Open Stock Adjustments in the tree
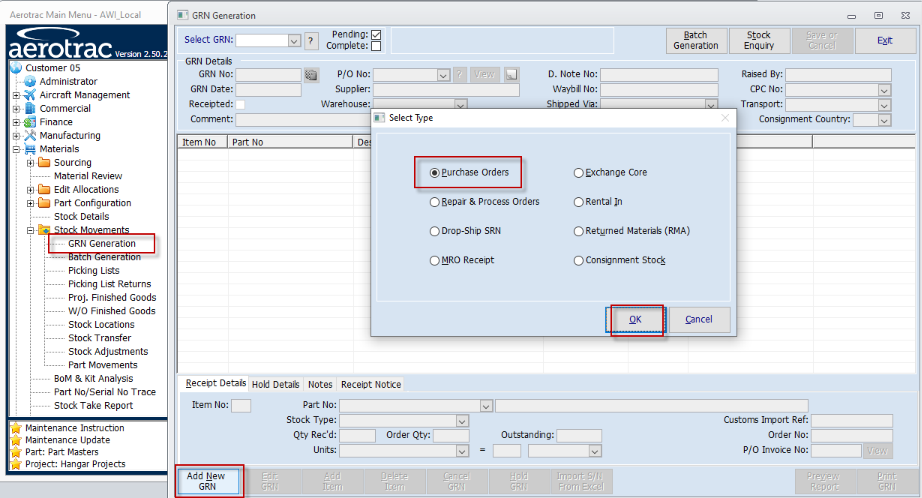Image resolution: width=922 pixels, height=498 pixels. [x=108, y=352]
